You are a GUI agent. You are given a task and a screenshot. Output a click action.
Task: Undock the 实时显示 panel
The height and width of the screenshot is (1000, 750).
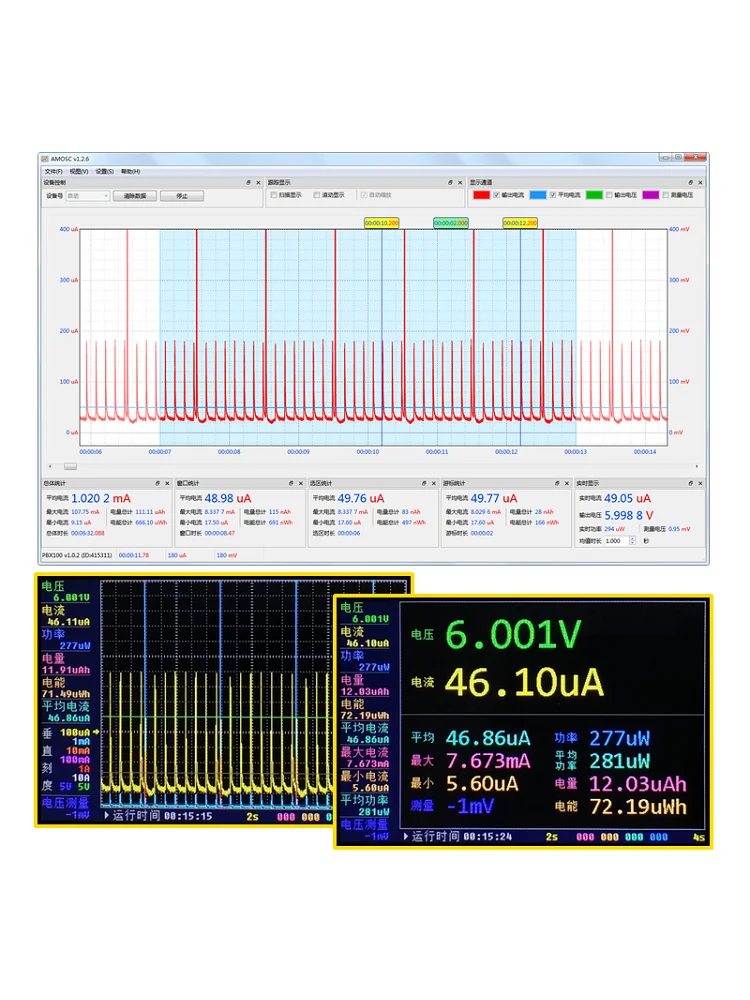click(691, 483)
